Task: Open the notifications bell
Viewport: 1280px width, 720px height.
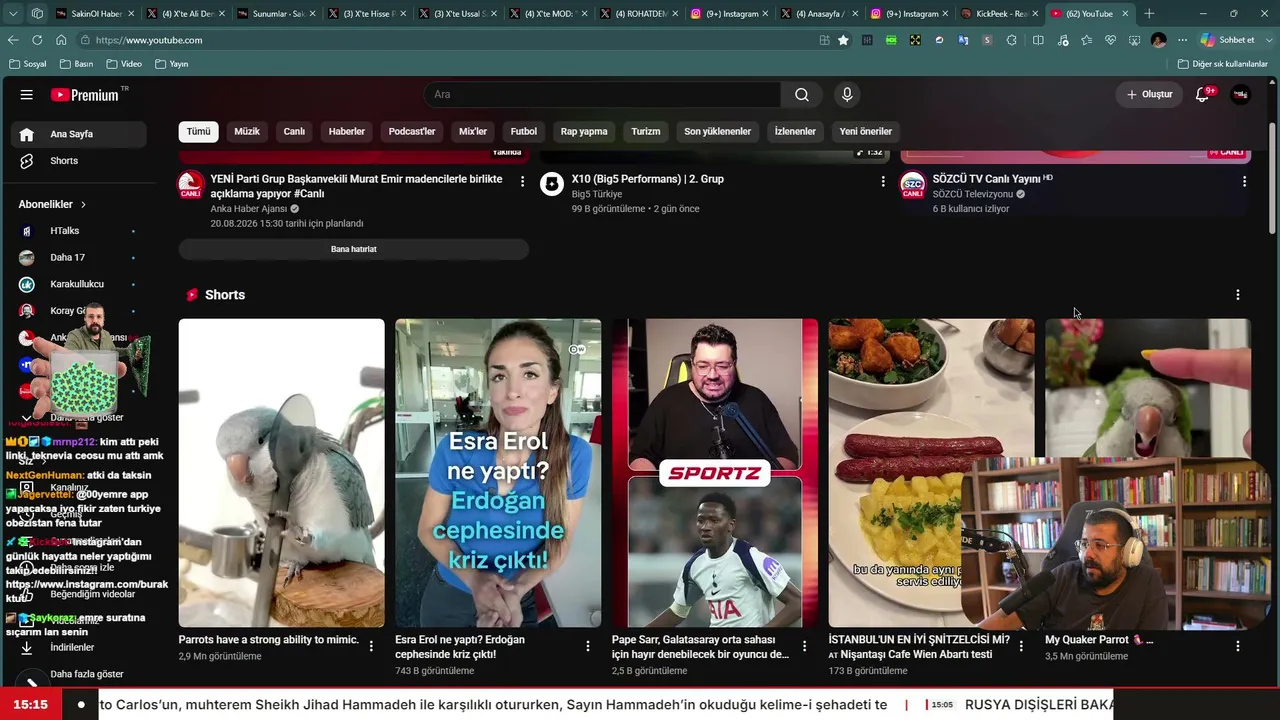Action: 1203,95
